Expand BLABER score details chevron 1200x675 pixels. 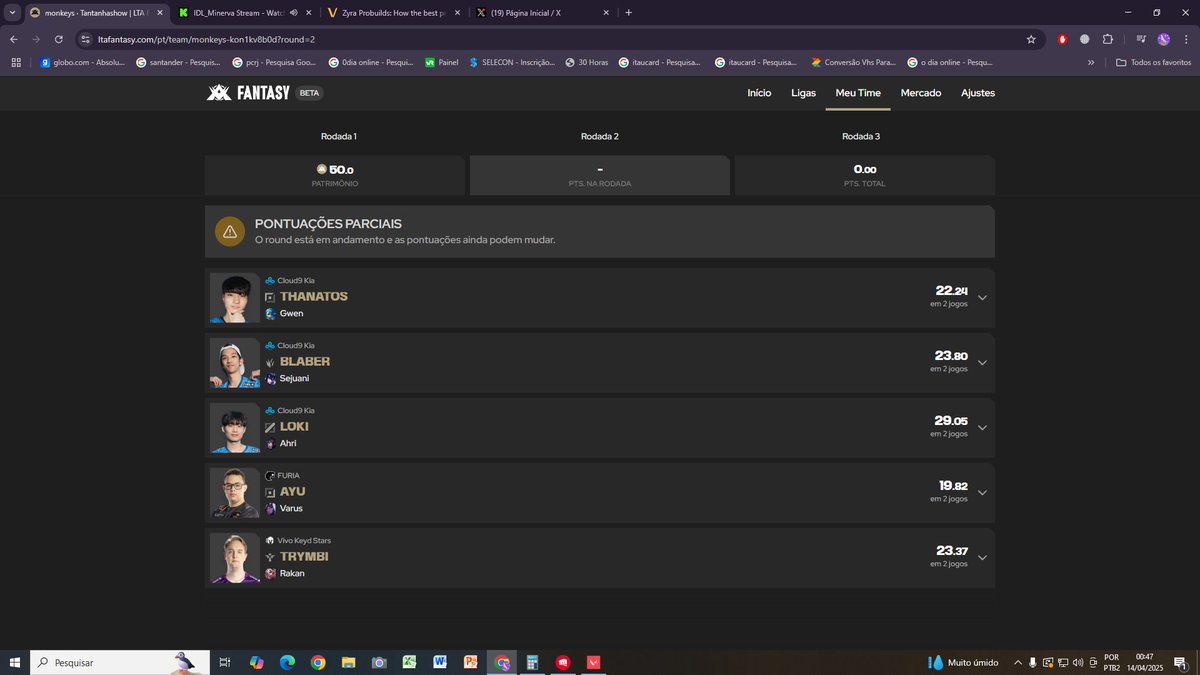982,362
